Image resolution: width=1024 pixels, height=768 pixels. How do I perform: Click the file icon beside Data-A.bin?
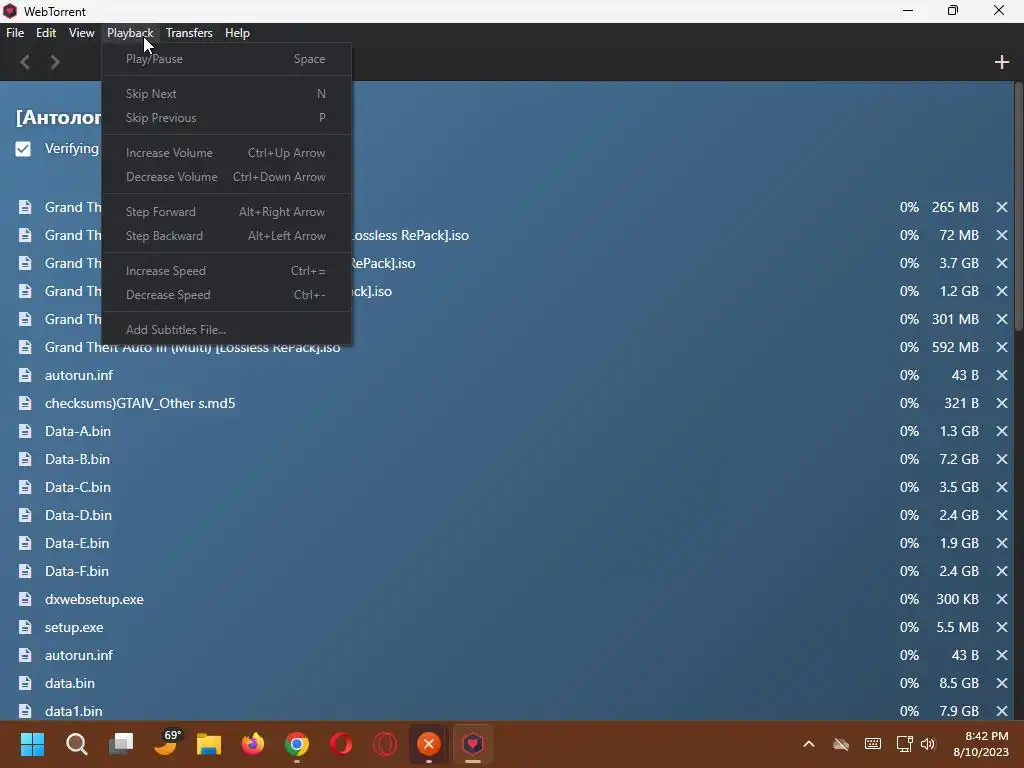pos(25,431)
